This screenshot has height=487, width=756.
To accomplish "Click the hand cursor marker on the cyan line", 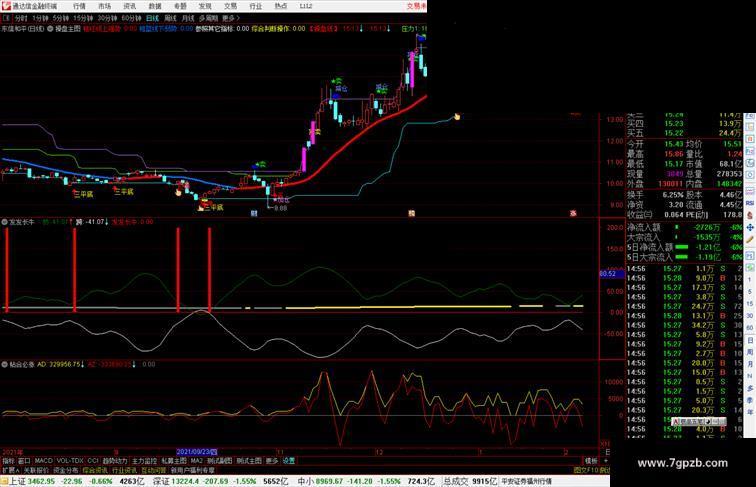I will (x=457, y=116).
